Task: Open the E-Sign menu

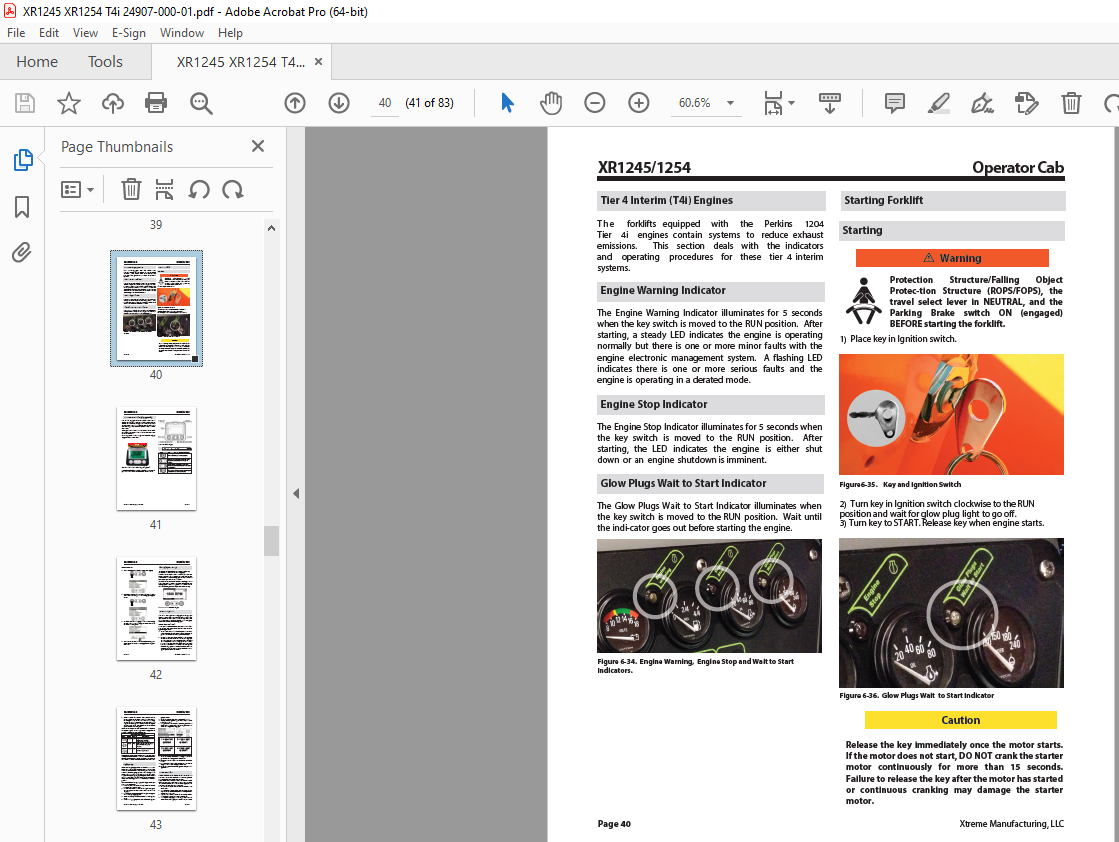Action: 128,33
